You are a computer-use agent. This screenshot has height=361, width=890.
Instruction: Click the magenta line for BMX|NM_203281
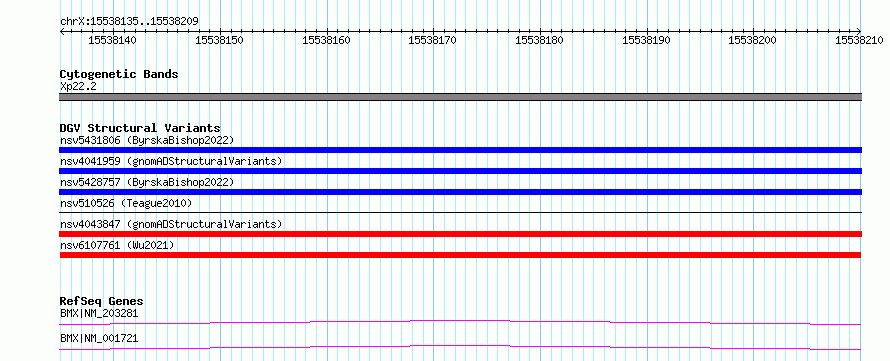tap(460, 322)
